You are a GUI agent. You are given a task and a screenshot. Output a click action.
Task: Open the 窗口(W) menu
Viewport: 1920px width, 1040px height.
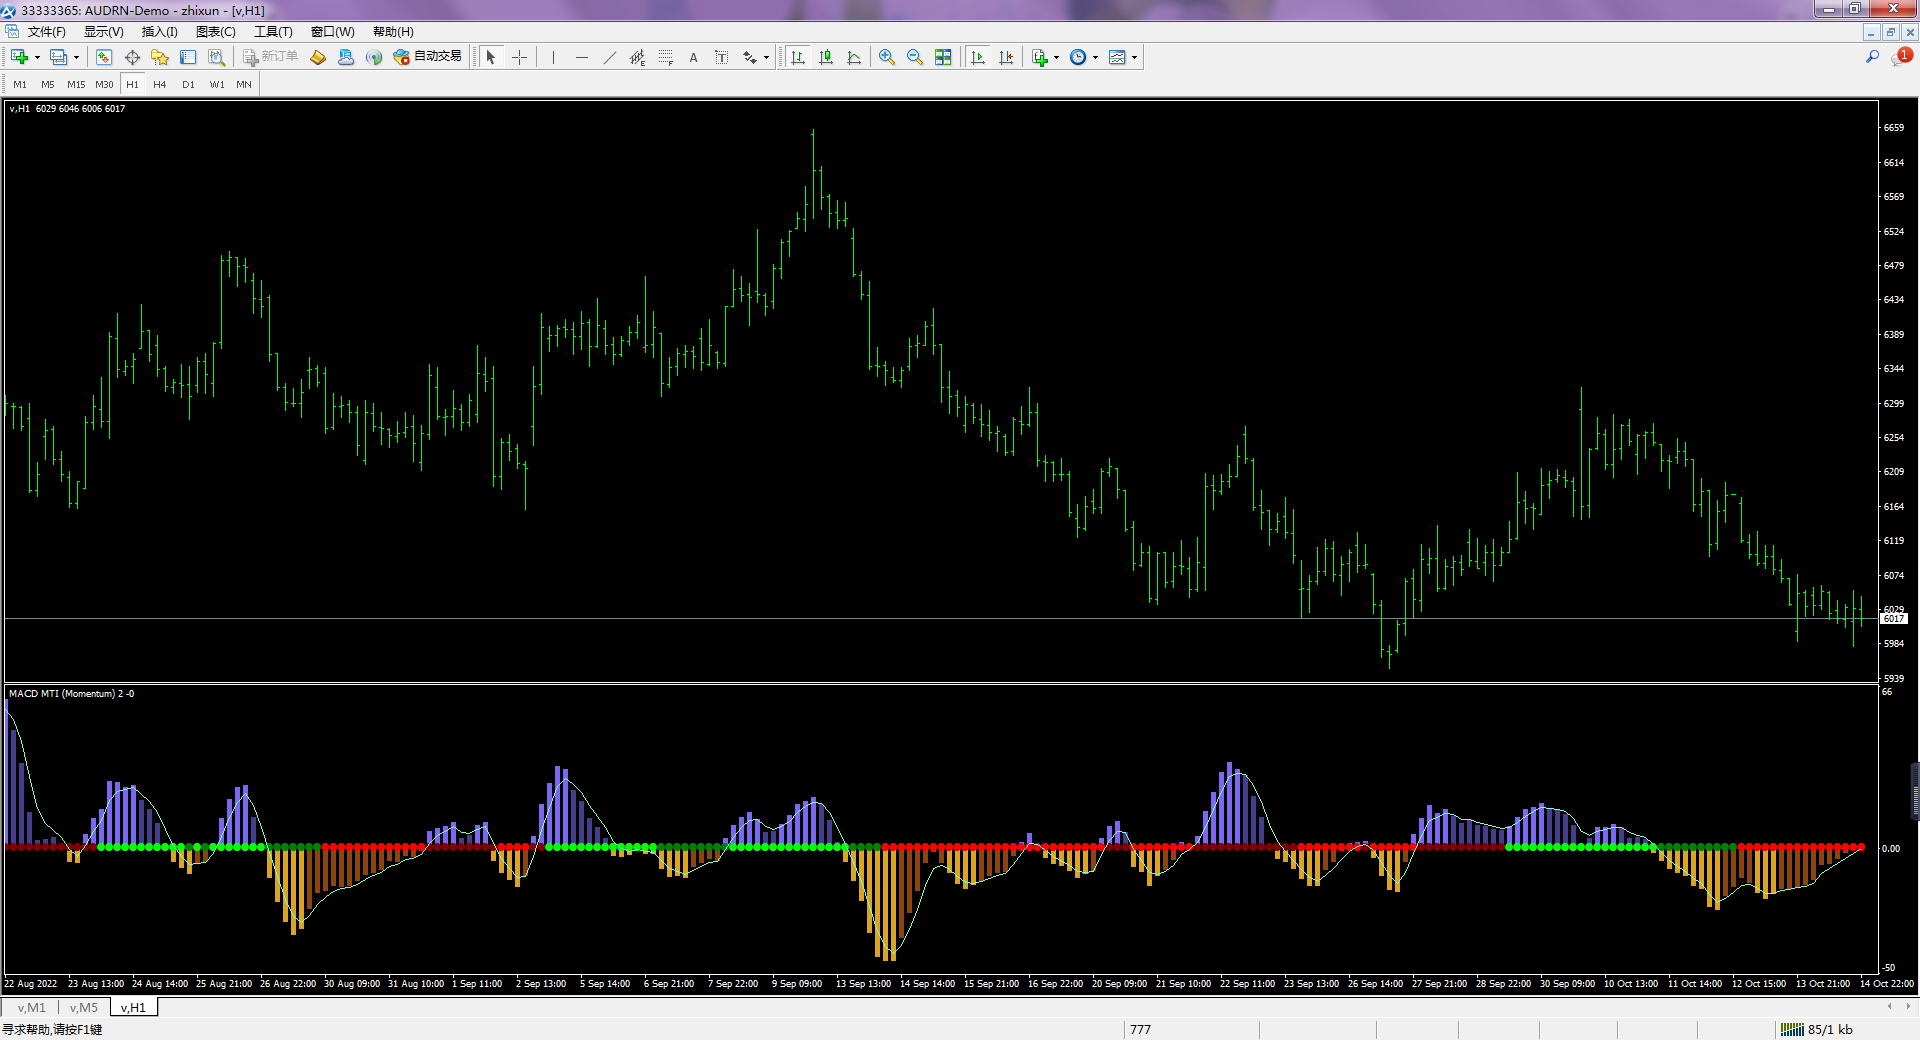click(x=333, y=32)
